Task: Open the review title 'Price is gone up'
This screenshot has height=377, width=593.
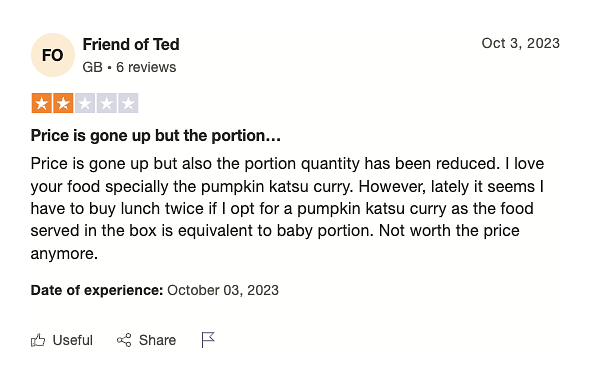Action: (x=155, y=136)
